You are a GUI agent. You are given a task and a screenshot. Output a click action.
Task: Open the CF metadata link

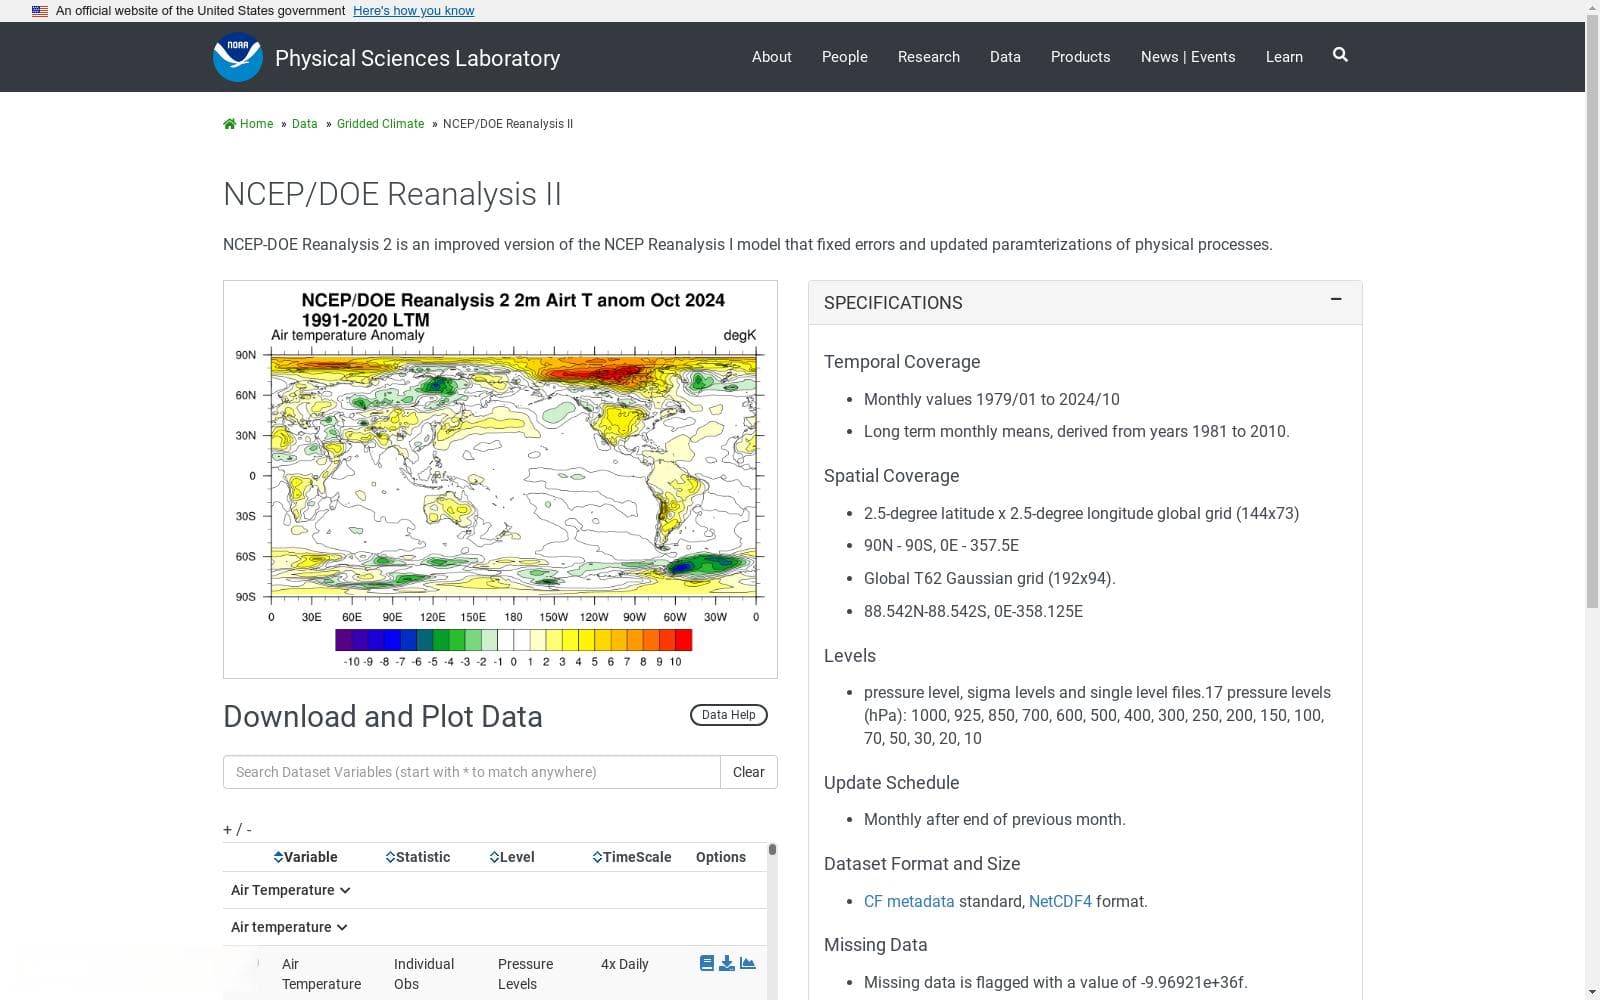tap(909, 901)
